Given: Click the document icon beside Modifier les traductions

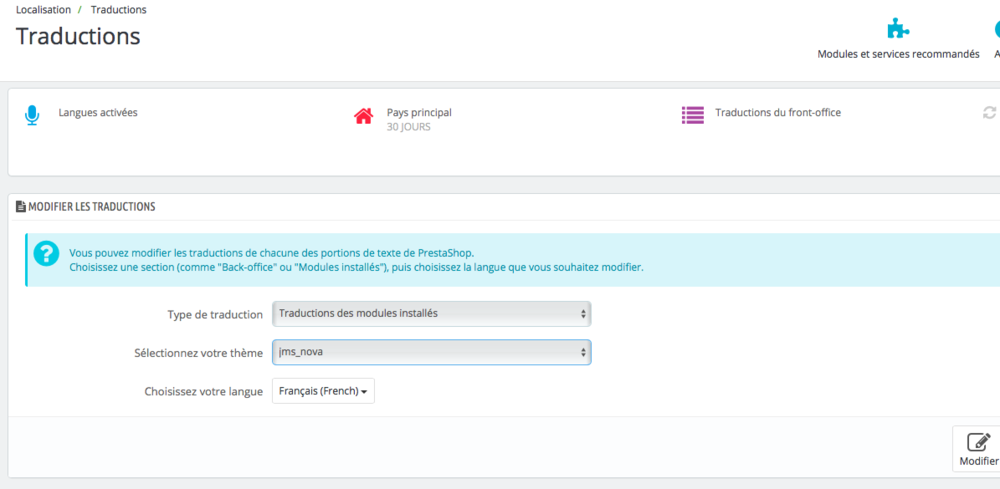Looking at the screenshot, I should [x=20, y=206].
